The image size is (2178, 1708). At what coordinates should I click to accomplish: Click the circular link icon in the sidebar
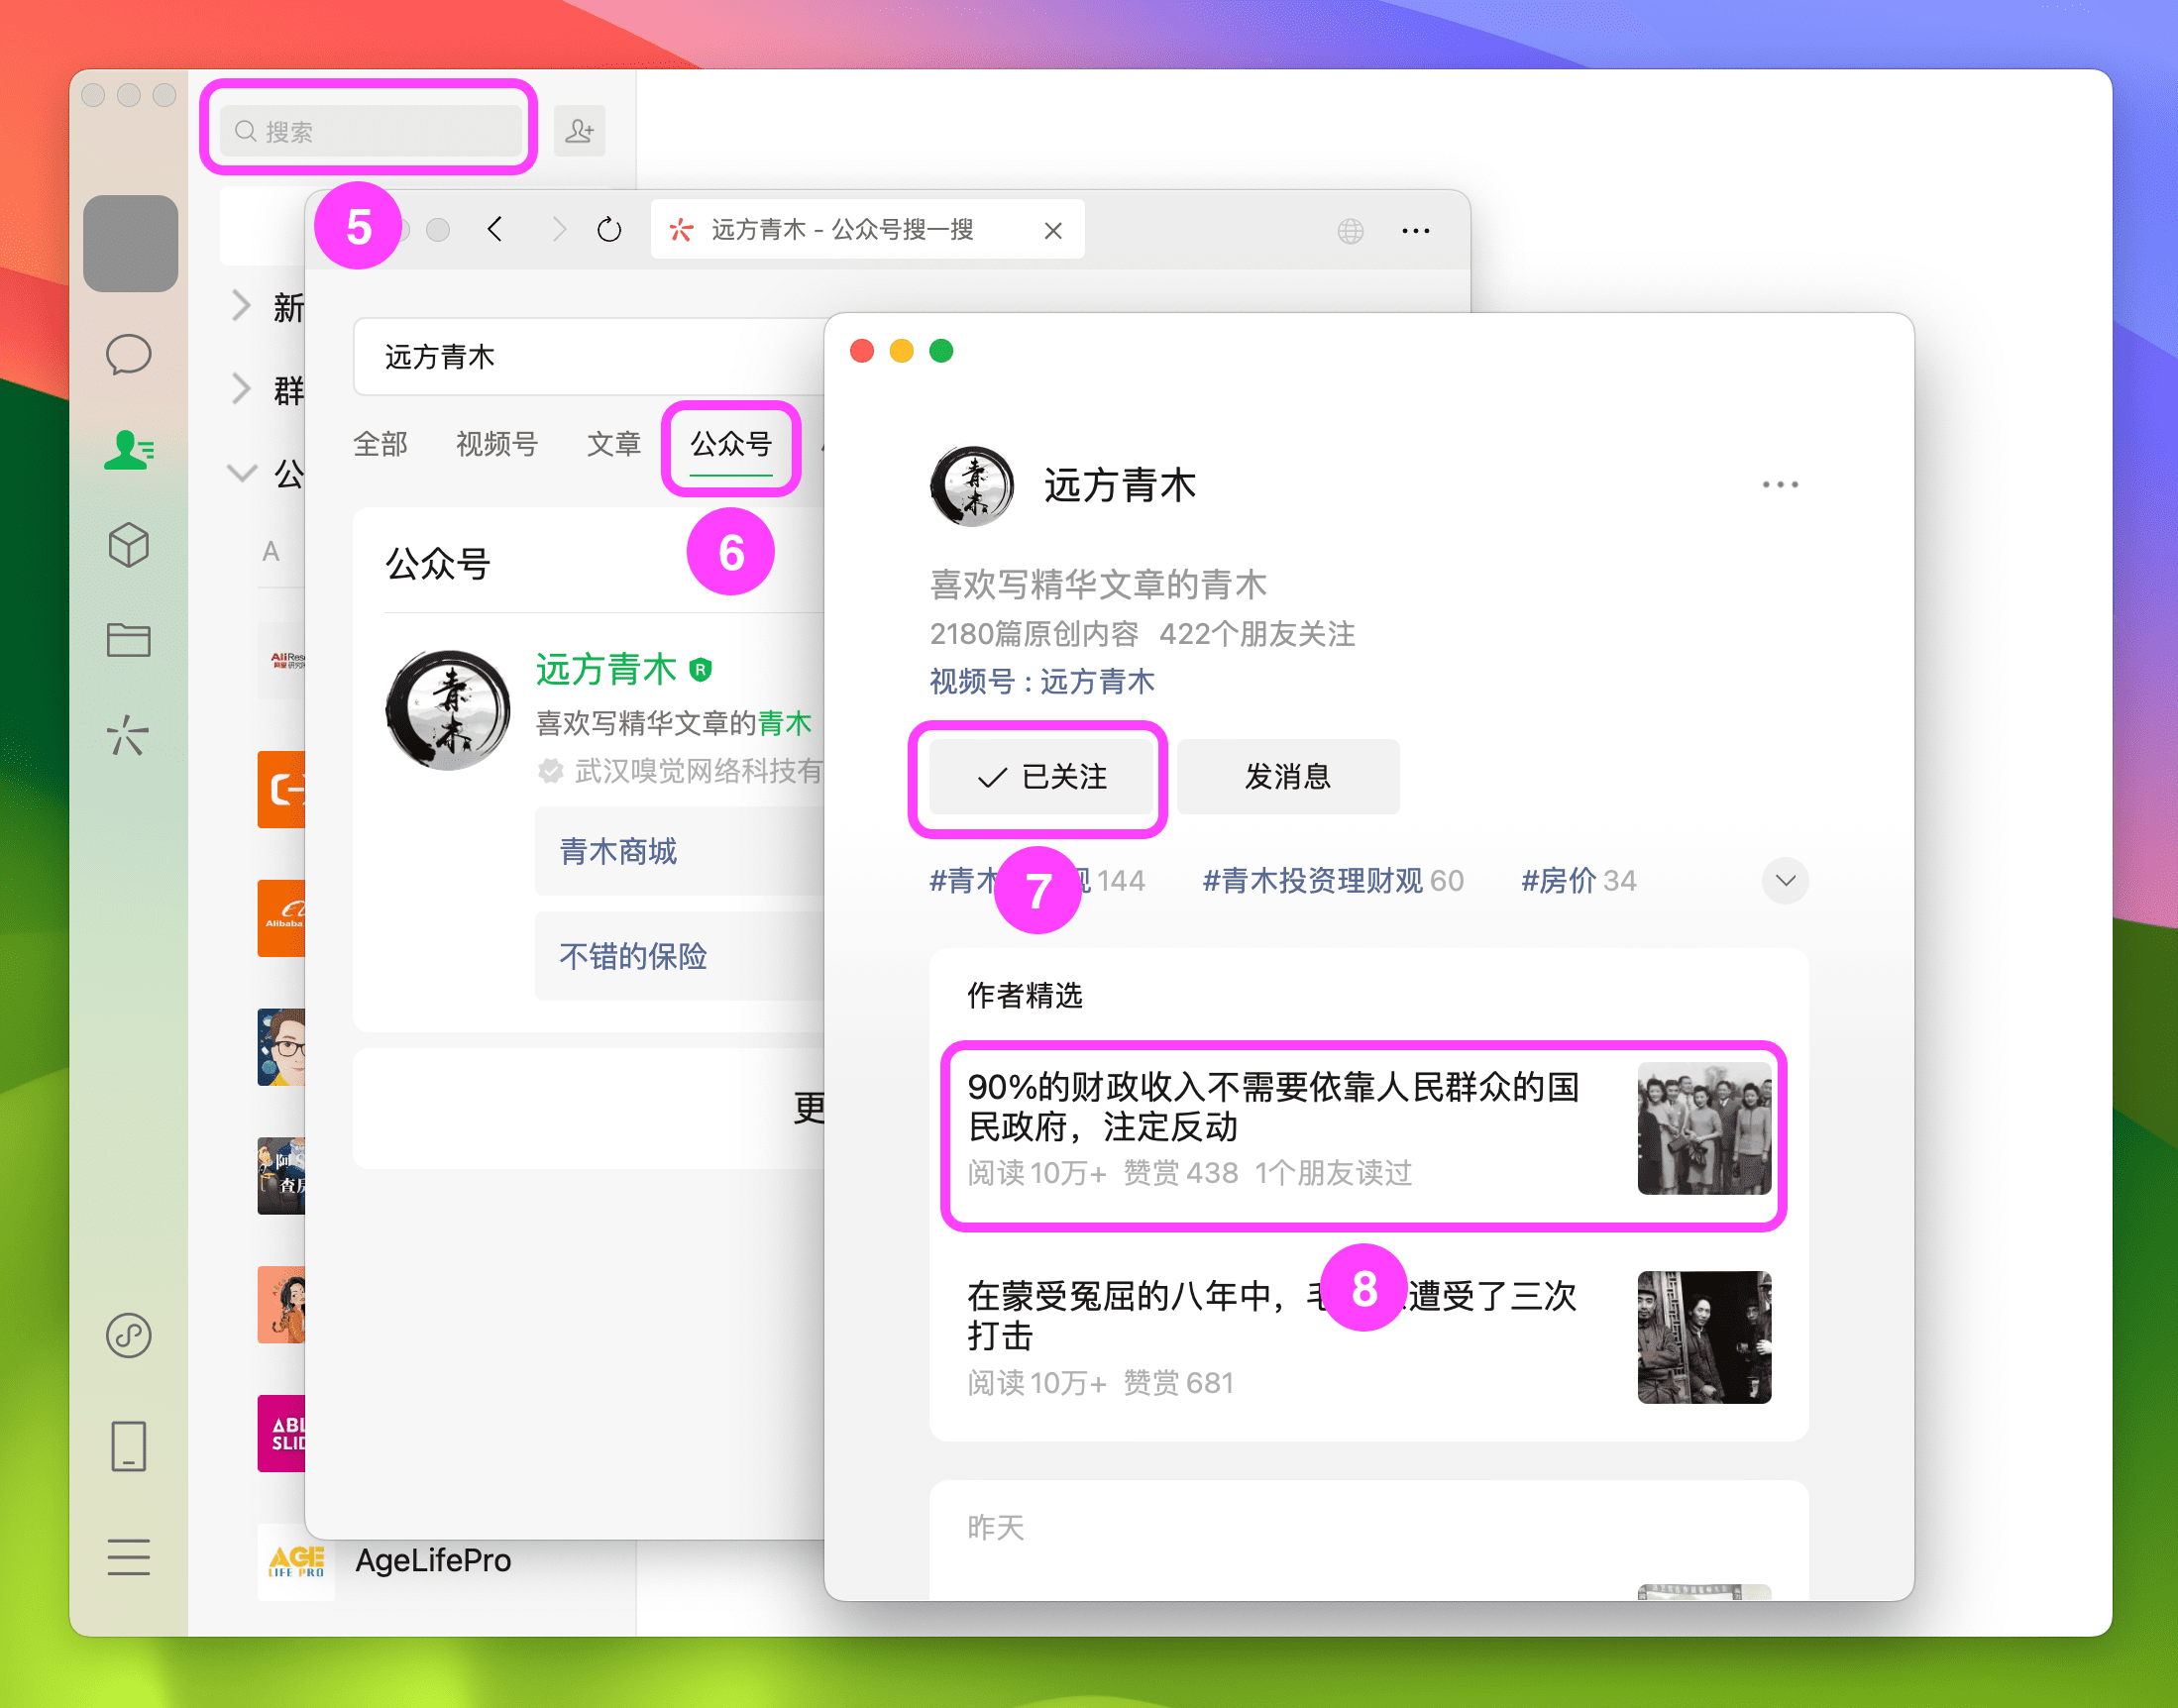click(x=128, y=1335)
